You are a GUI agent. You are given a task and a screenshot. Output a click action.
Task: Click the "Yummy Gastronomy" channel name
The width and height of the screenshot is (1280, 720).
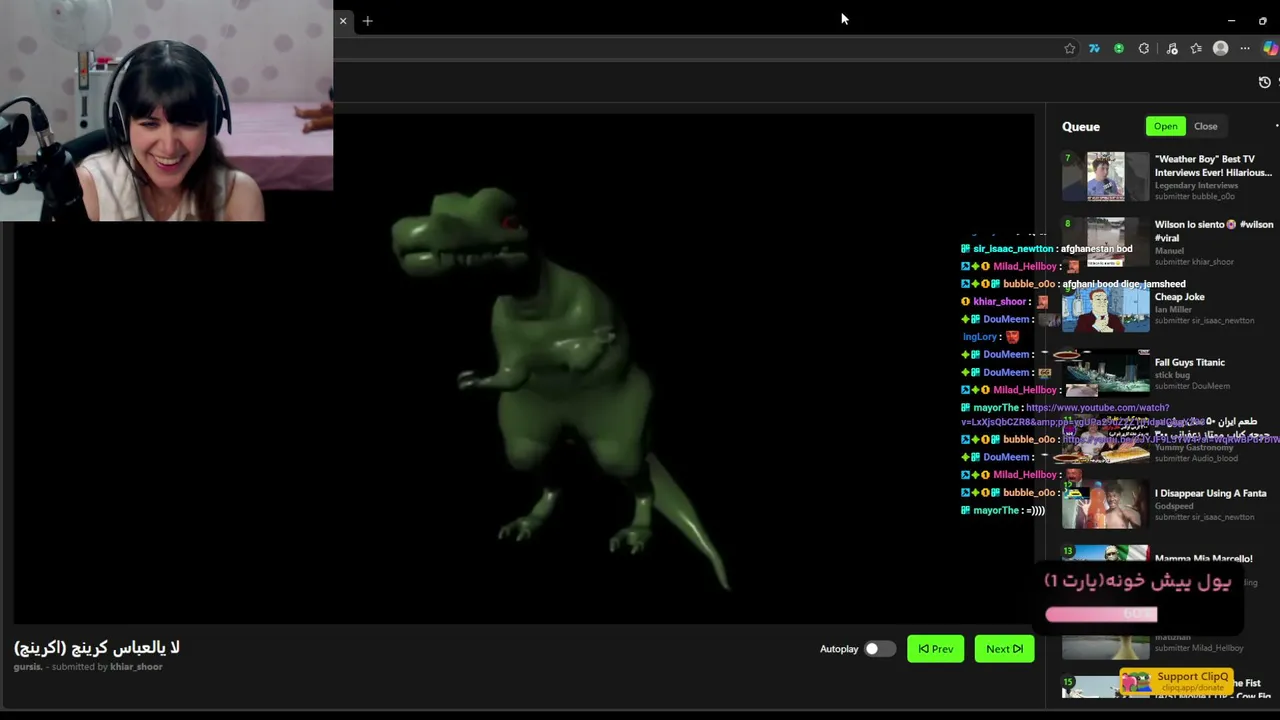pos(1194,447)
